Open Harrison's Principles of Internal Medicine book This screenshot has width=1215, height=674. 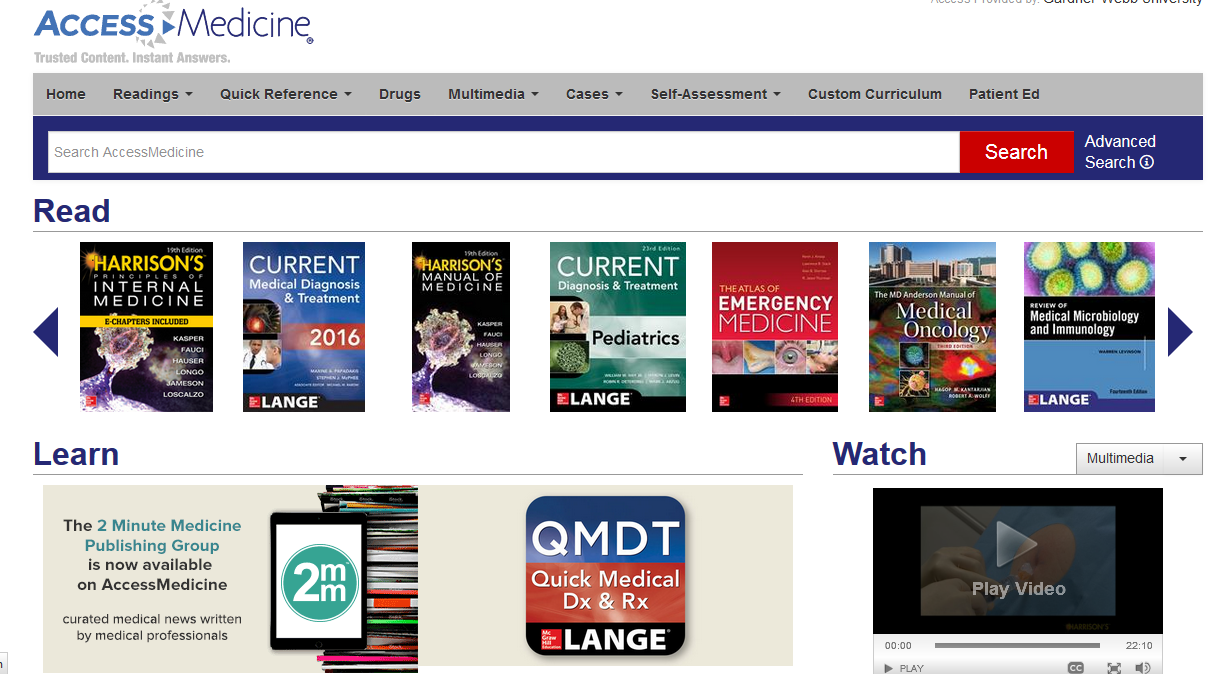tap(147, 327)
